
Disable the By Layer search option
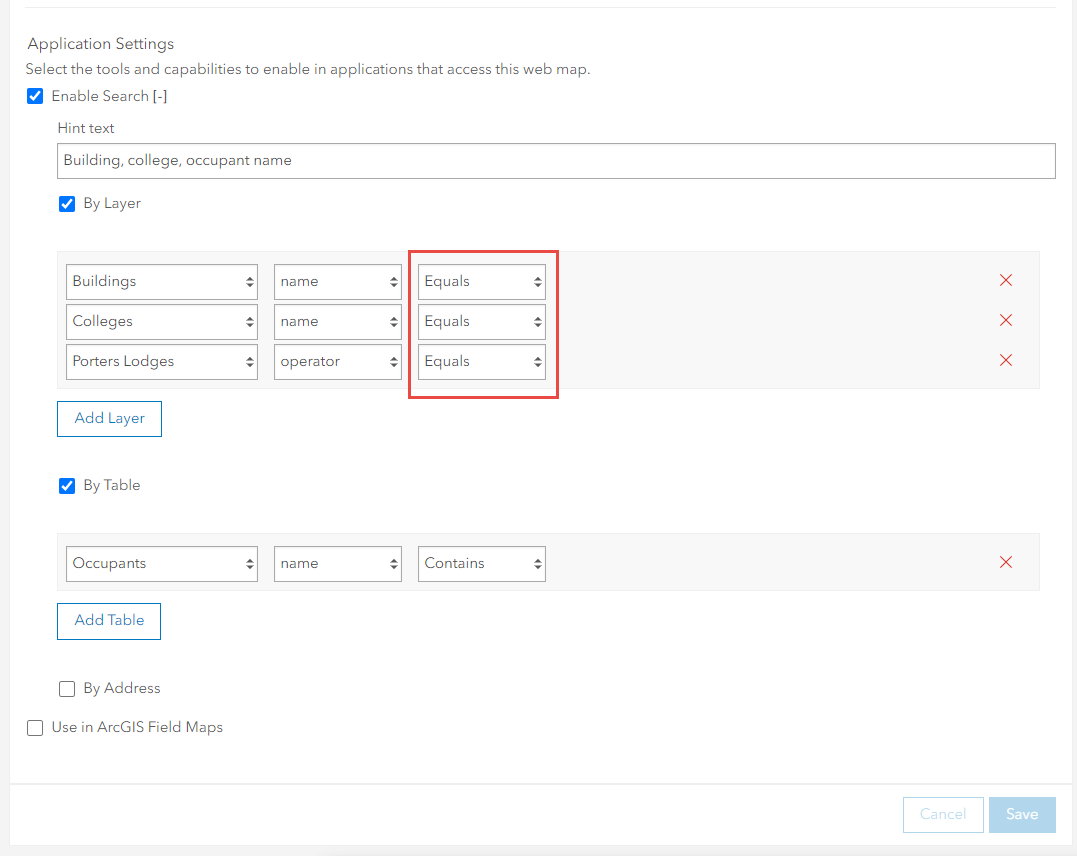[66, 203]
